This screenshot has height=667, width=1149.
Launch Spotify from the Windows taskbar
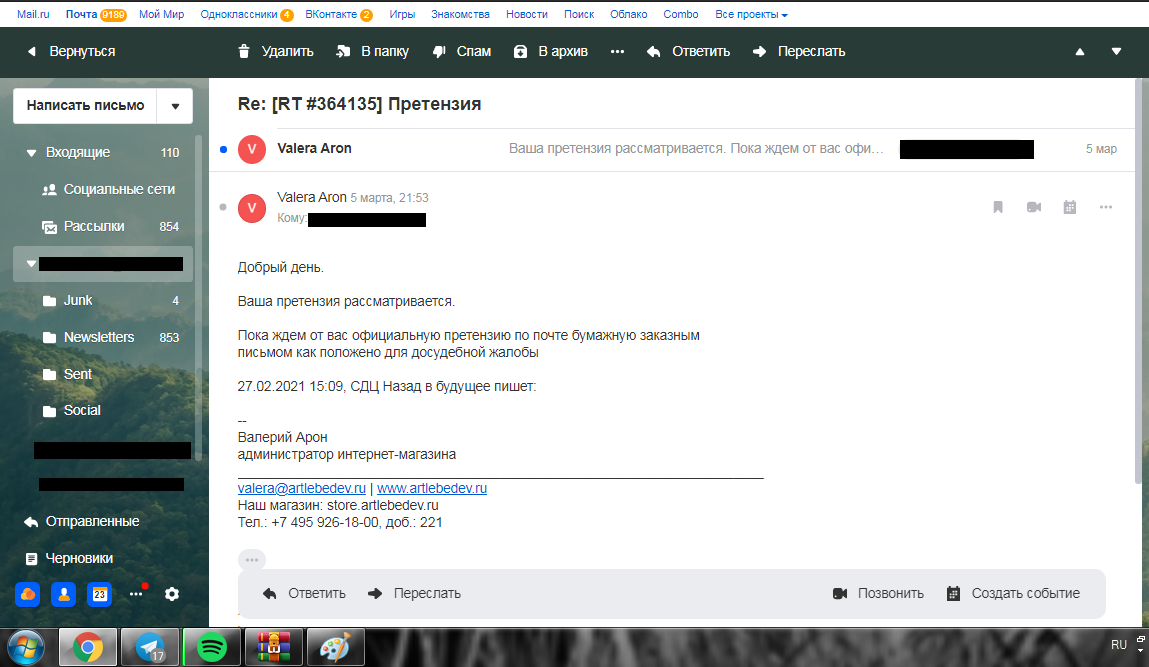click(x=211, y=648)
